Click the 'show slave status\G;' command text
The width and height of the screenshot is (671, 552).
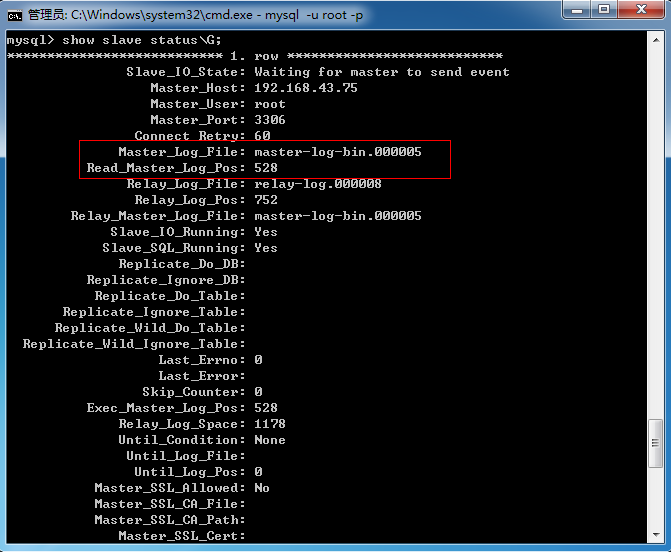click(142, 40)
